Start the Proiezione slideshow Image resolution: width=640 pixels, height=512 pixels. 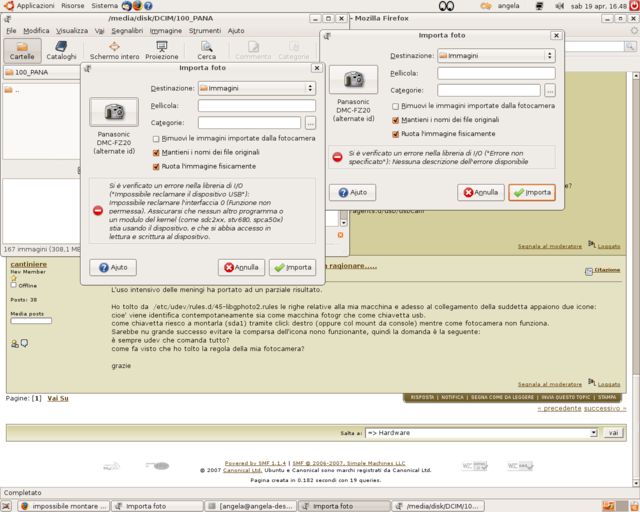click(x=162, y=50)
